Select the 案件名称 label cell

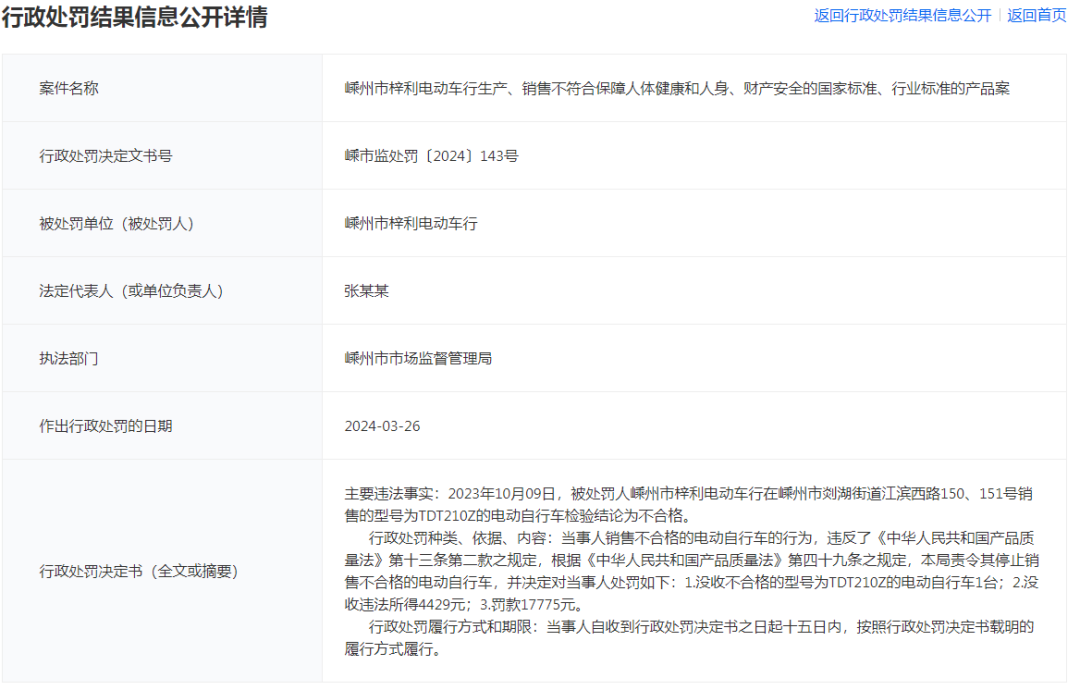click(69, 88)
